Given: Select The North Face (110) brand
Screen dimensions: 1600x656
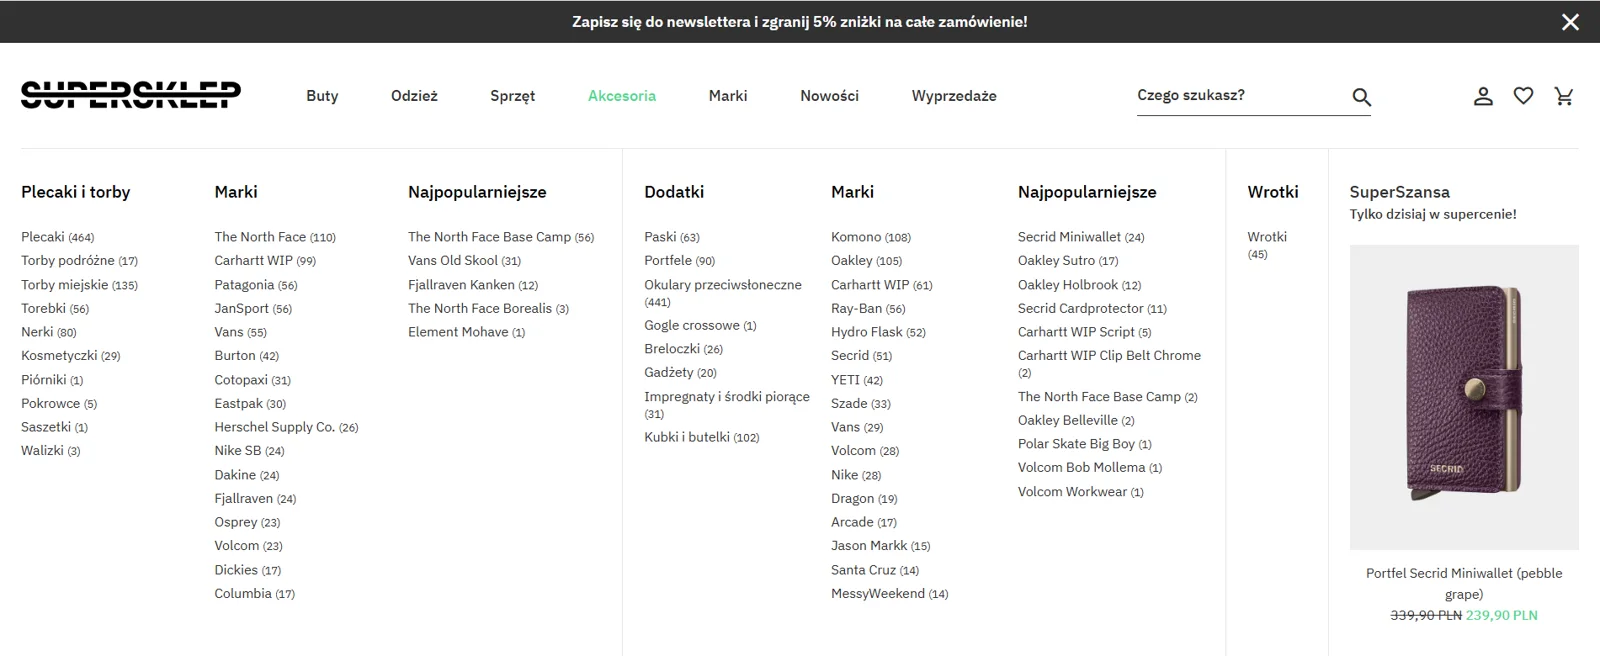Looking at the screenshot, I should click(x=275, y=237).
